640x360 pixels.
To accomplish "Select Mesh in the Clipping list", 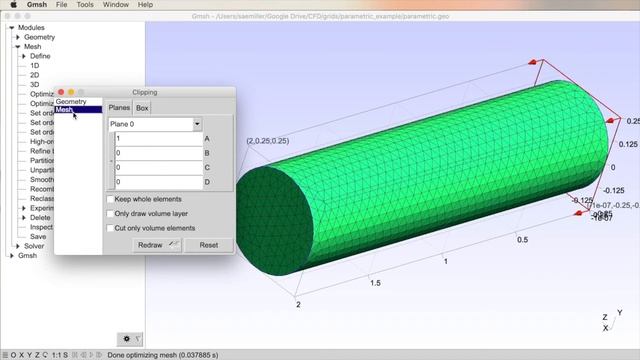I will 78,109.
